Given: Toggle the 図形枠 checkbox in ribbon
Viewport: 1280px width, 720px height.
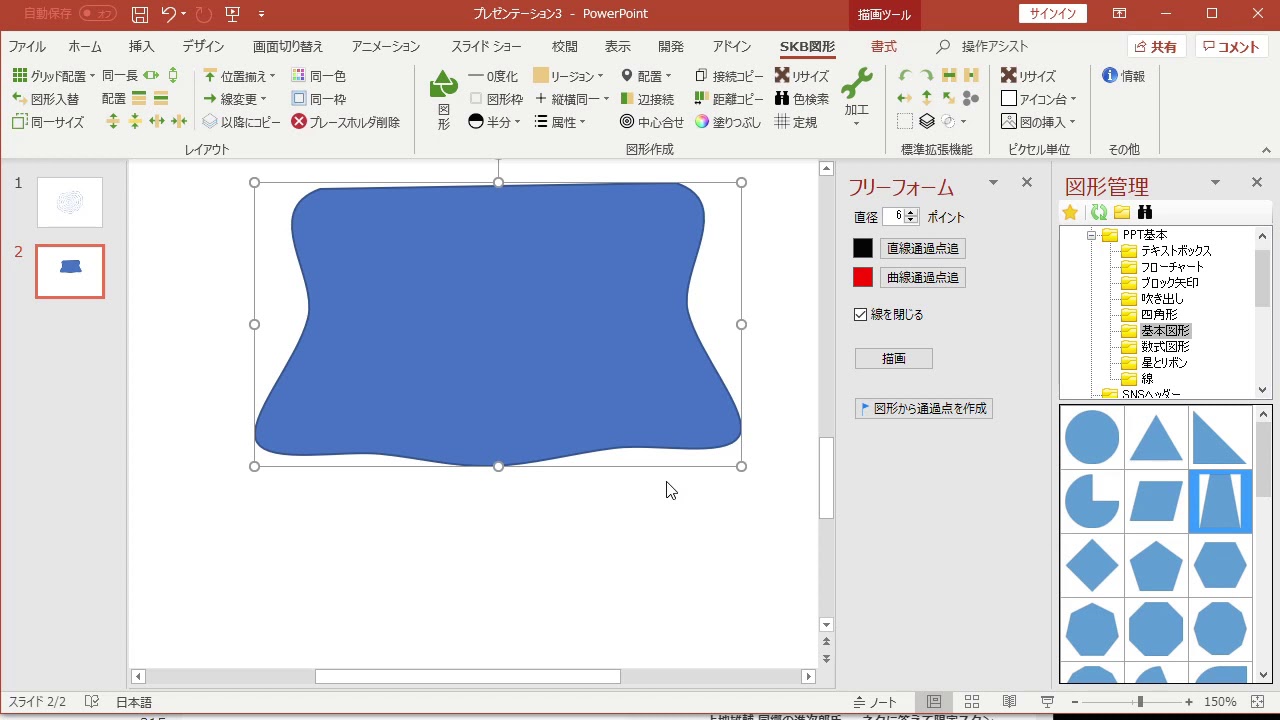Looking at the screenshot, I should pyautogui.click(x=476, y=99).
